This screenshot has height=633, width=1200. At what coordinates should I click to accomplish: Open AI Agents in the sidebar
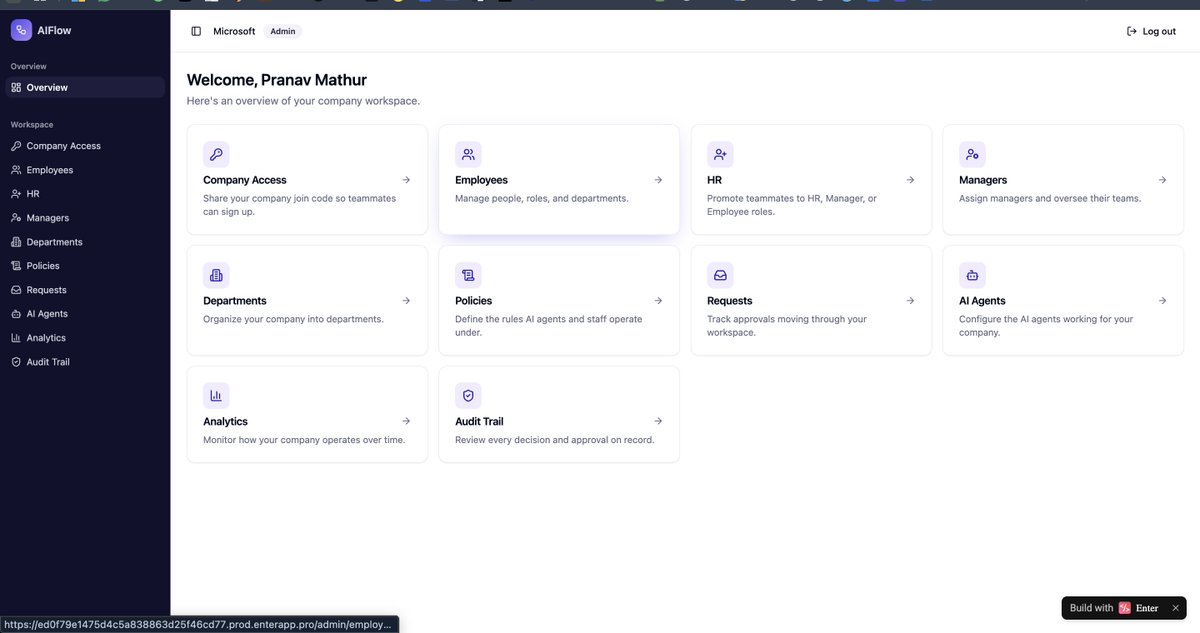[x=84, y=314]
